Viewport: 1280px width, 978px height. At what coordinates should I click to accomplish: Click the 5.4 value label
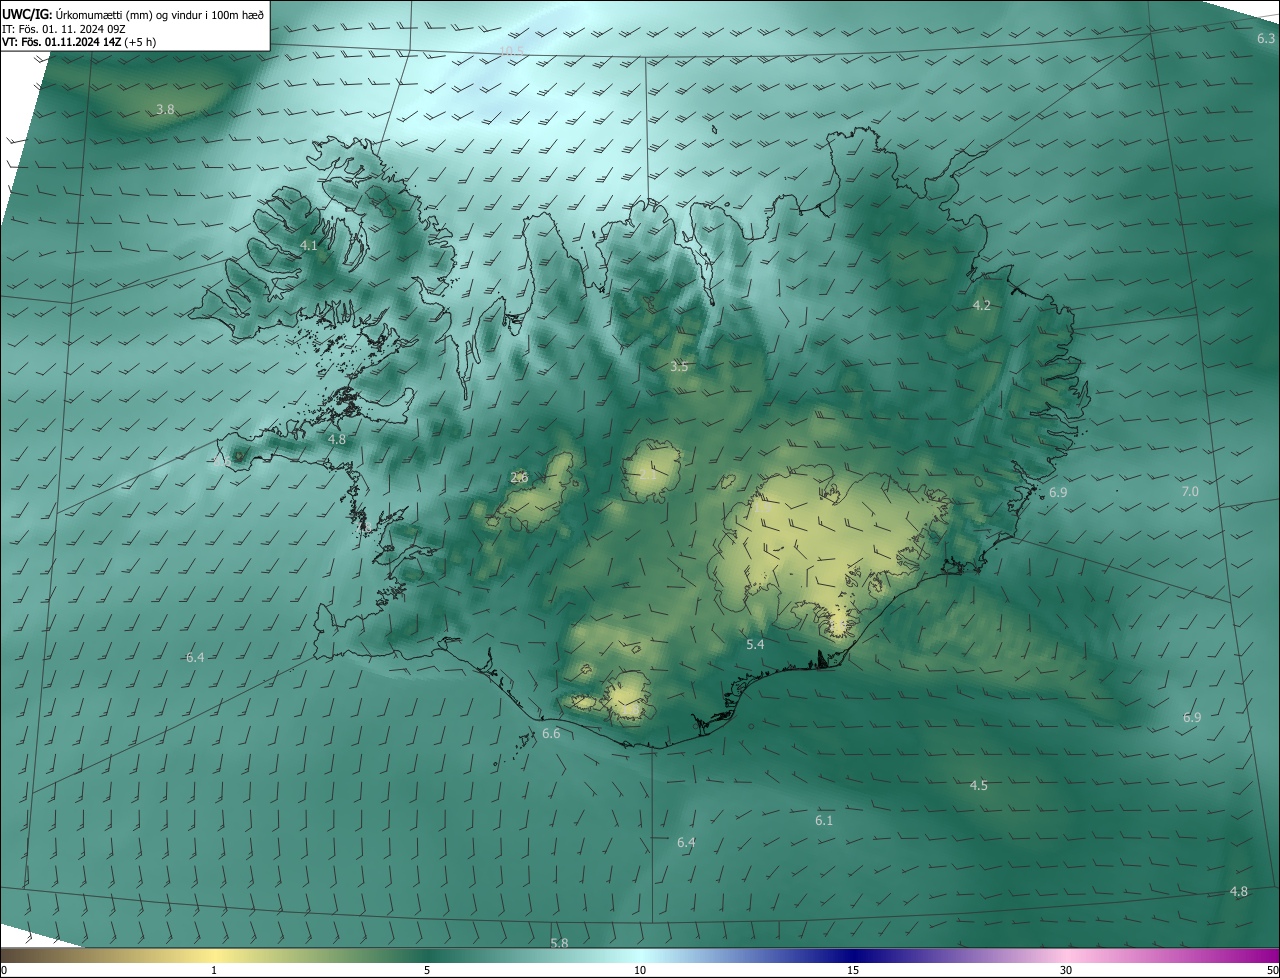(755, 645)
